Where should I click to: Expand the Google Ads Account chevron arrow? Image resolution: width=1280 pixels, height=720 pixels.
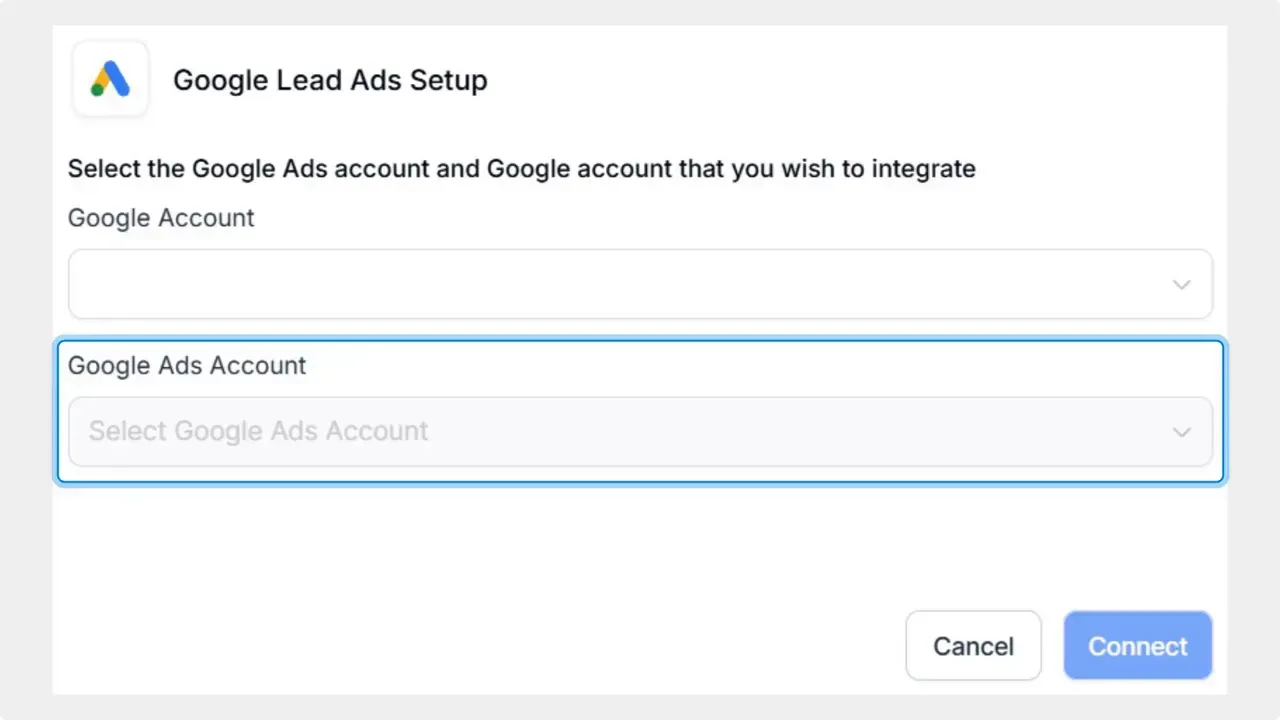[1181, 431]
